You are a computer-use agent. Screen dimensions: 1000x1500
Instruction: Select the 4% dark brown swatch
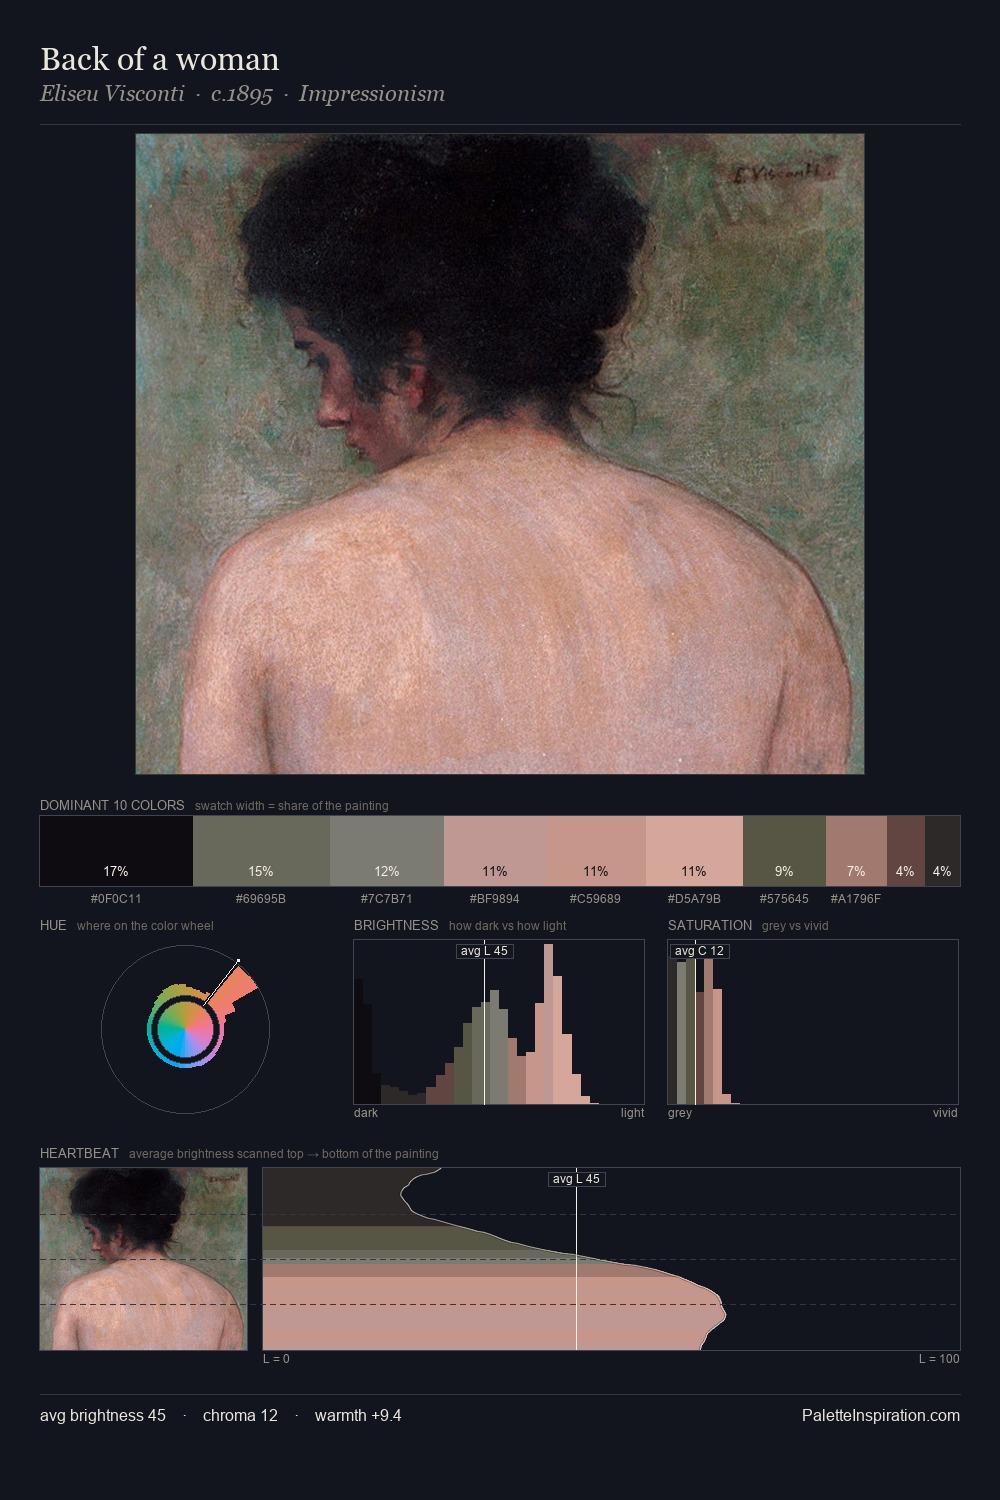[906, 851]
